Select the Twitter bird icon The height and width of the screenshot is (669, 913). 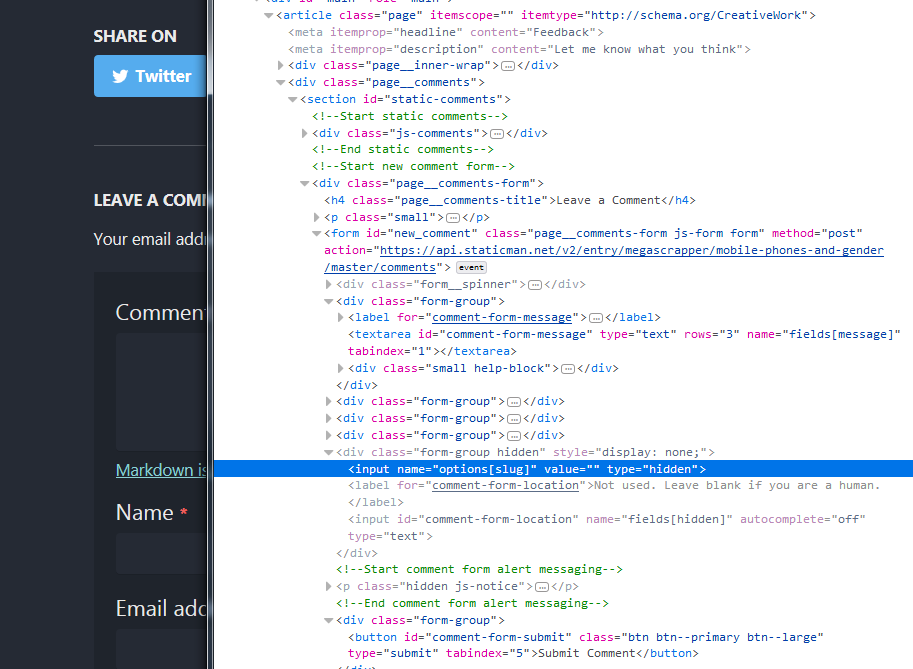(120, 76)
